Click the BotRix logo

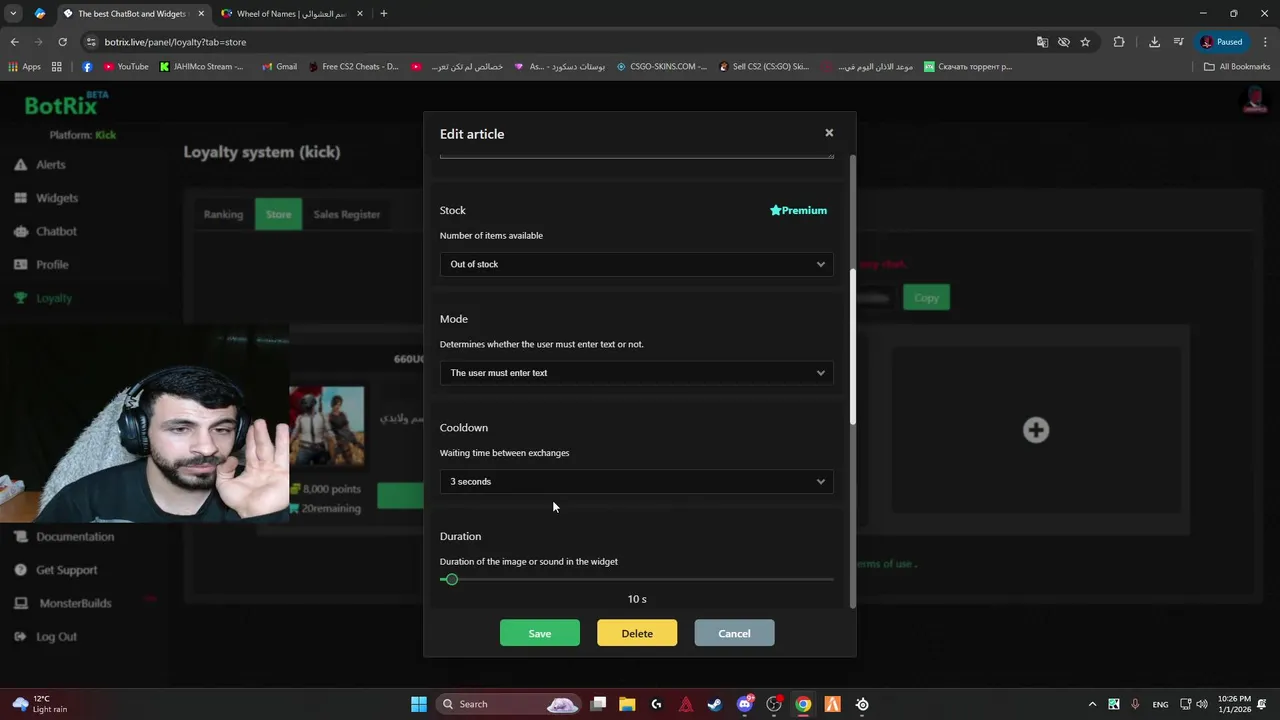[x=66, y=104]
